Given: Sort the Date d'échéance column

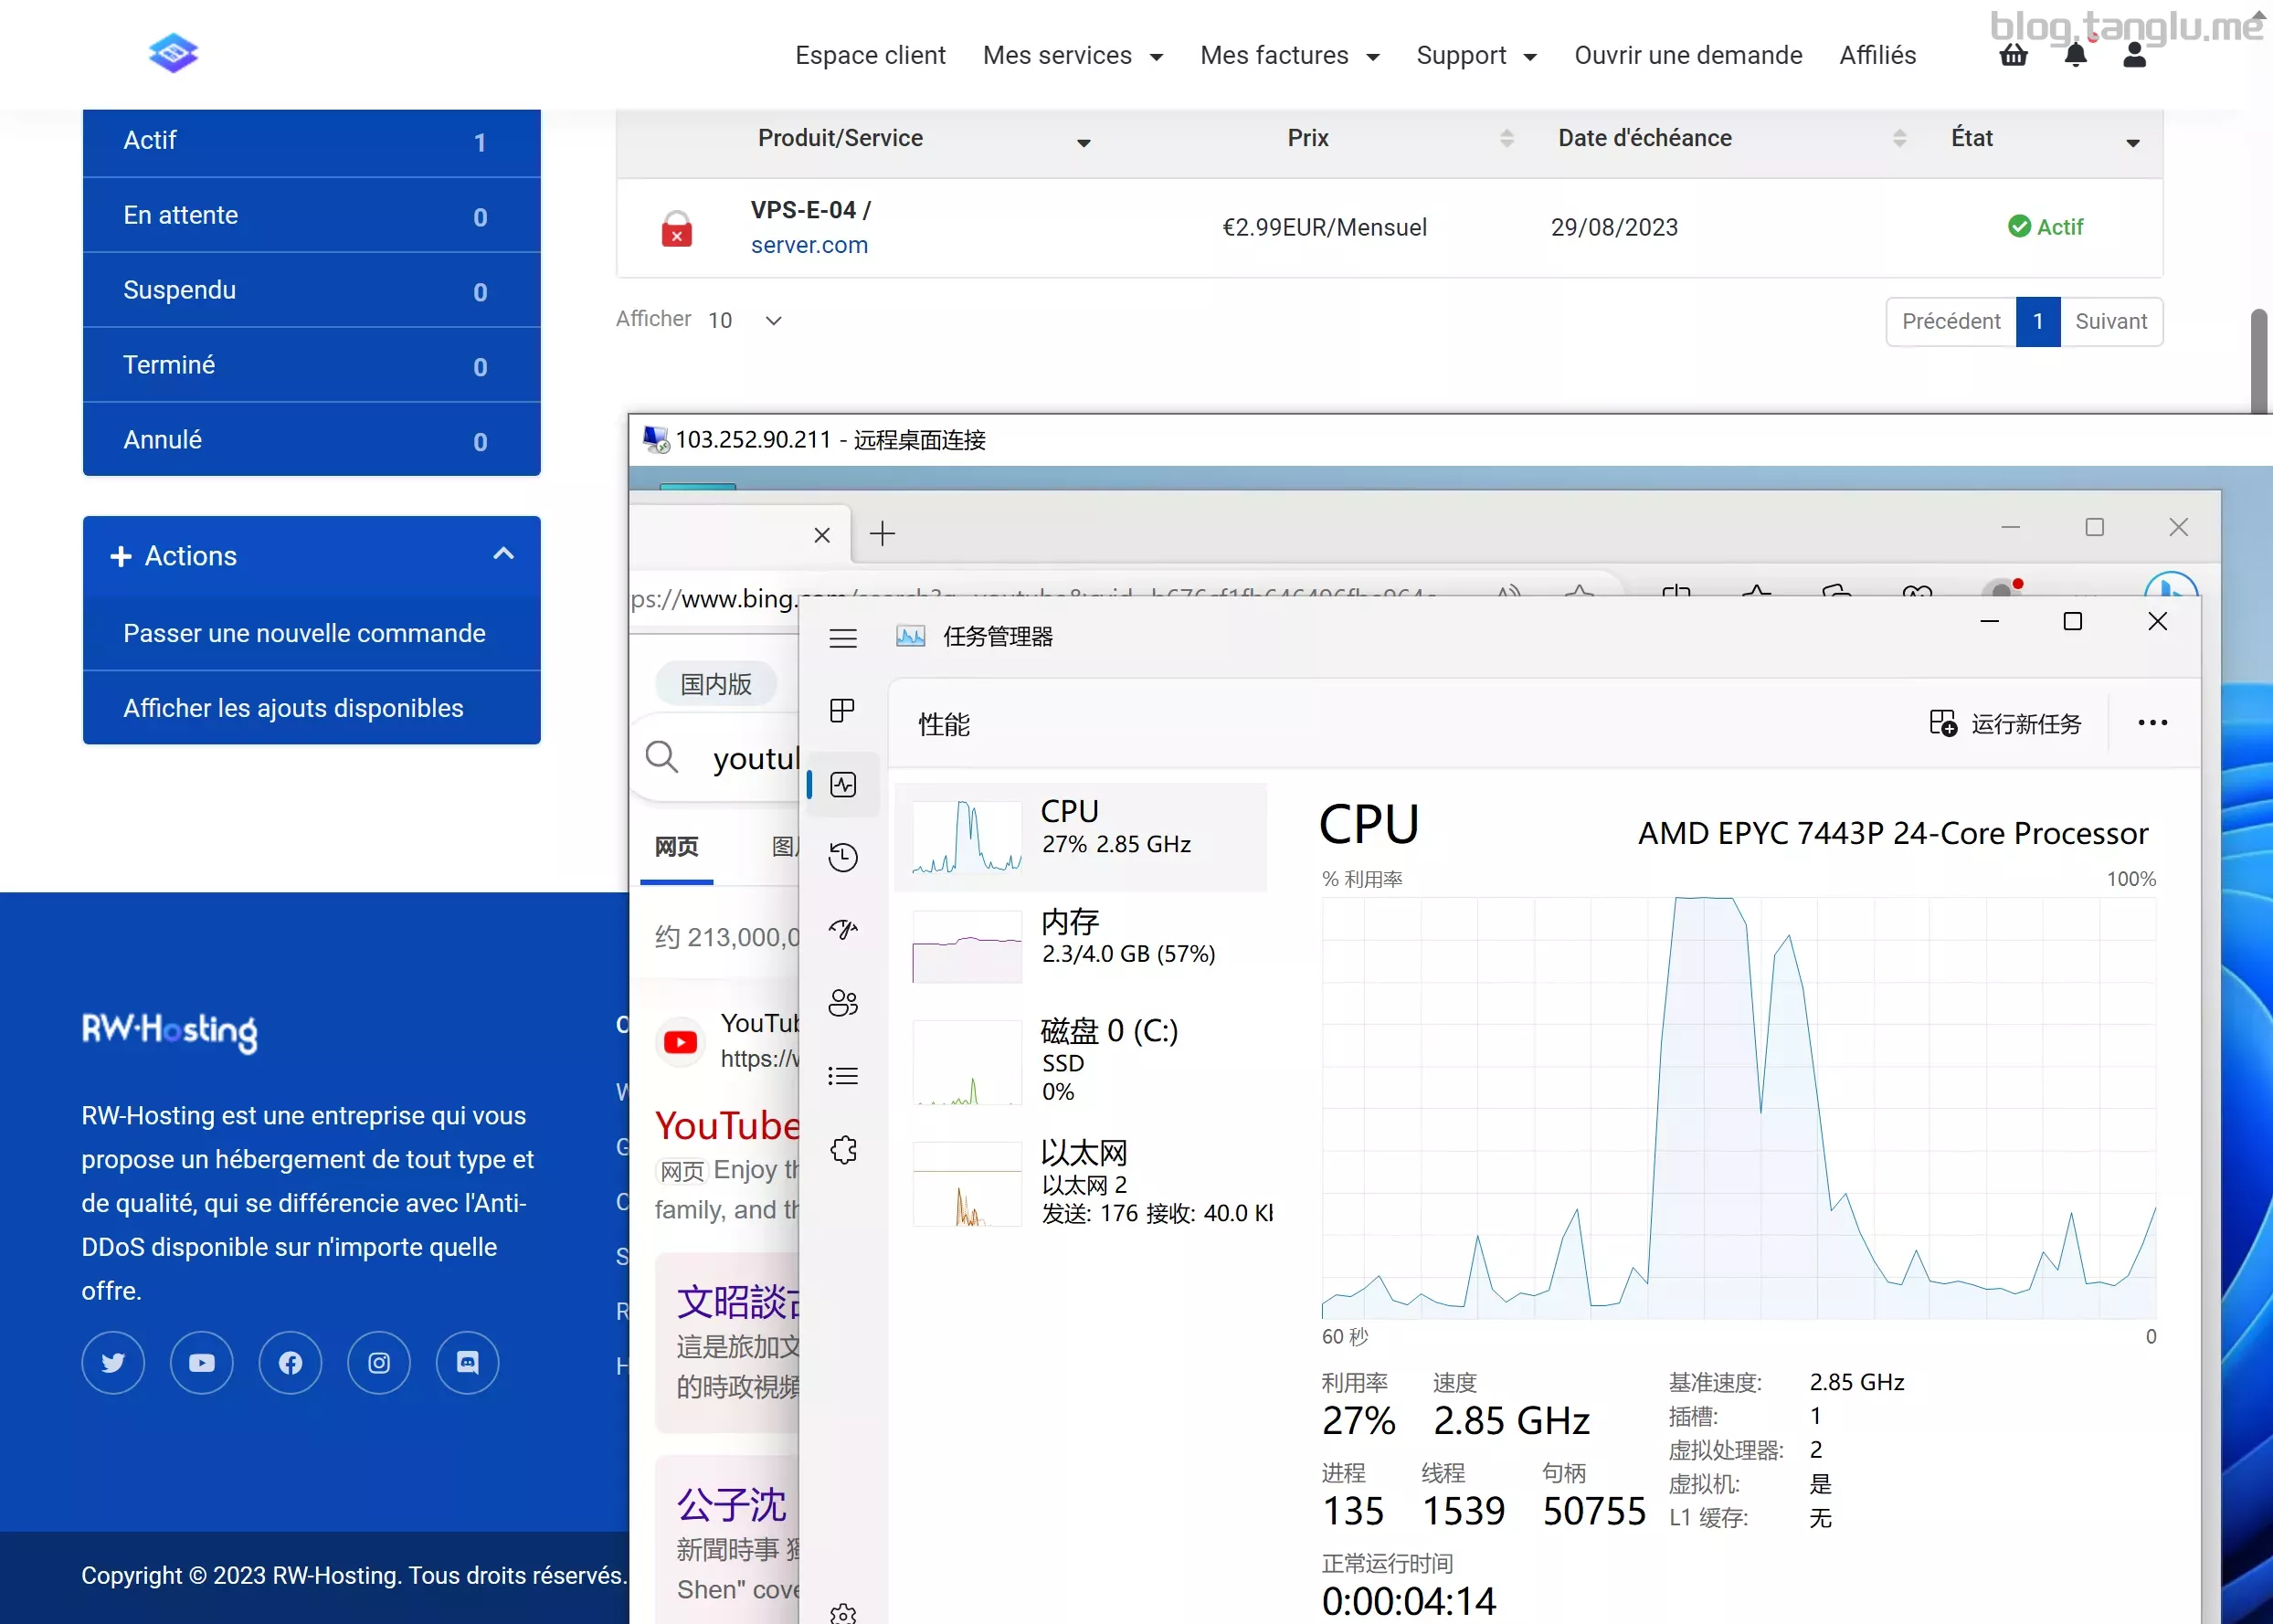Looking at the screenshot, I should click(1900, 139).
